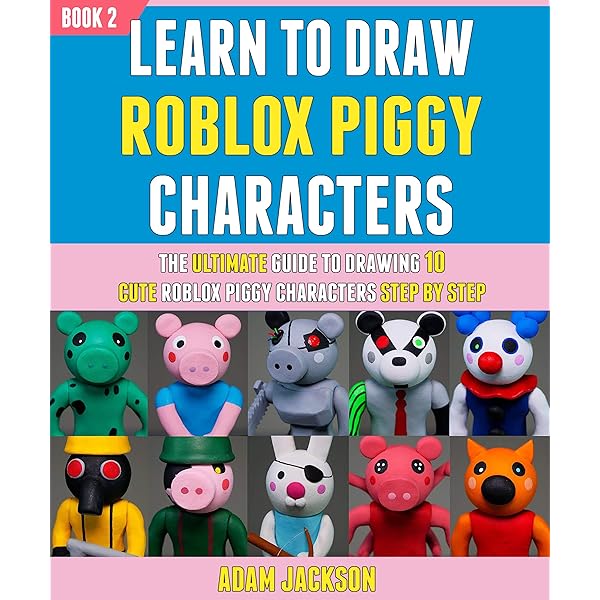
Task: Click the LEARN TO DRAW title text
Action: tap(301, 47)
